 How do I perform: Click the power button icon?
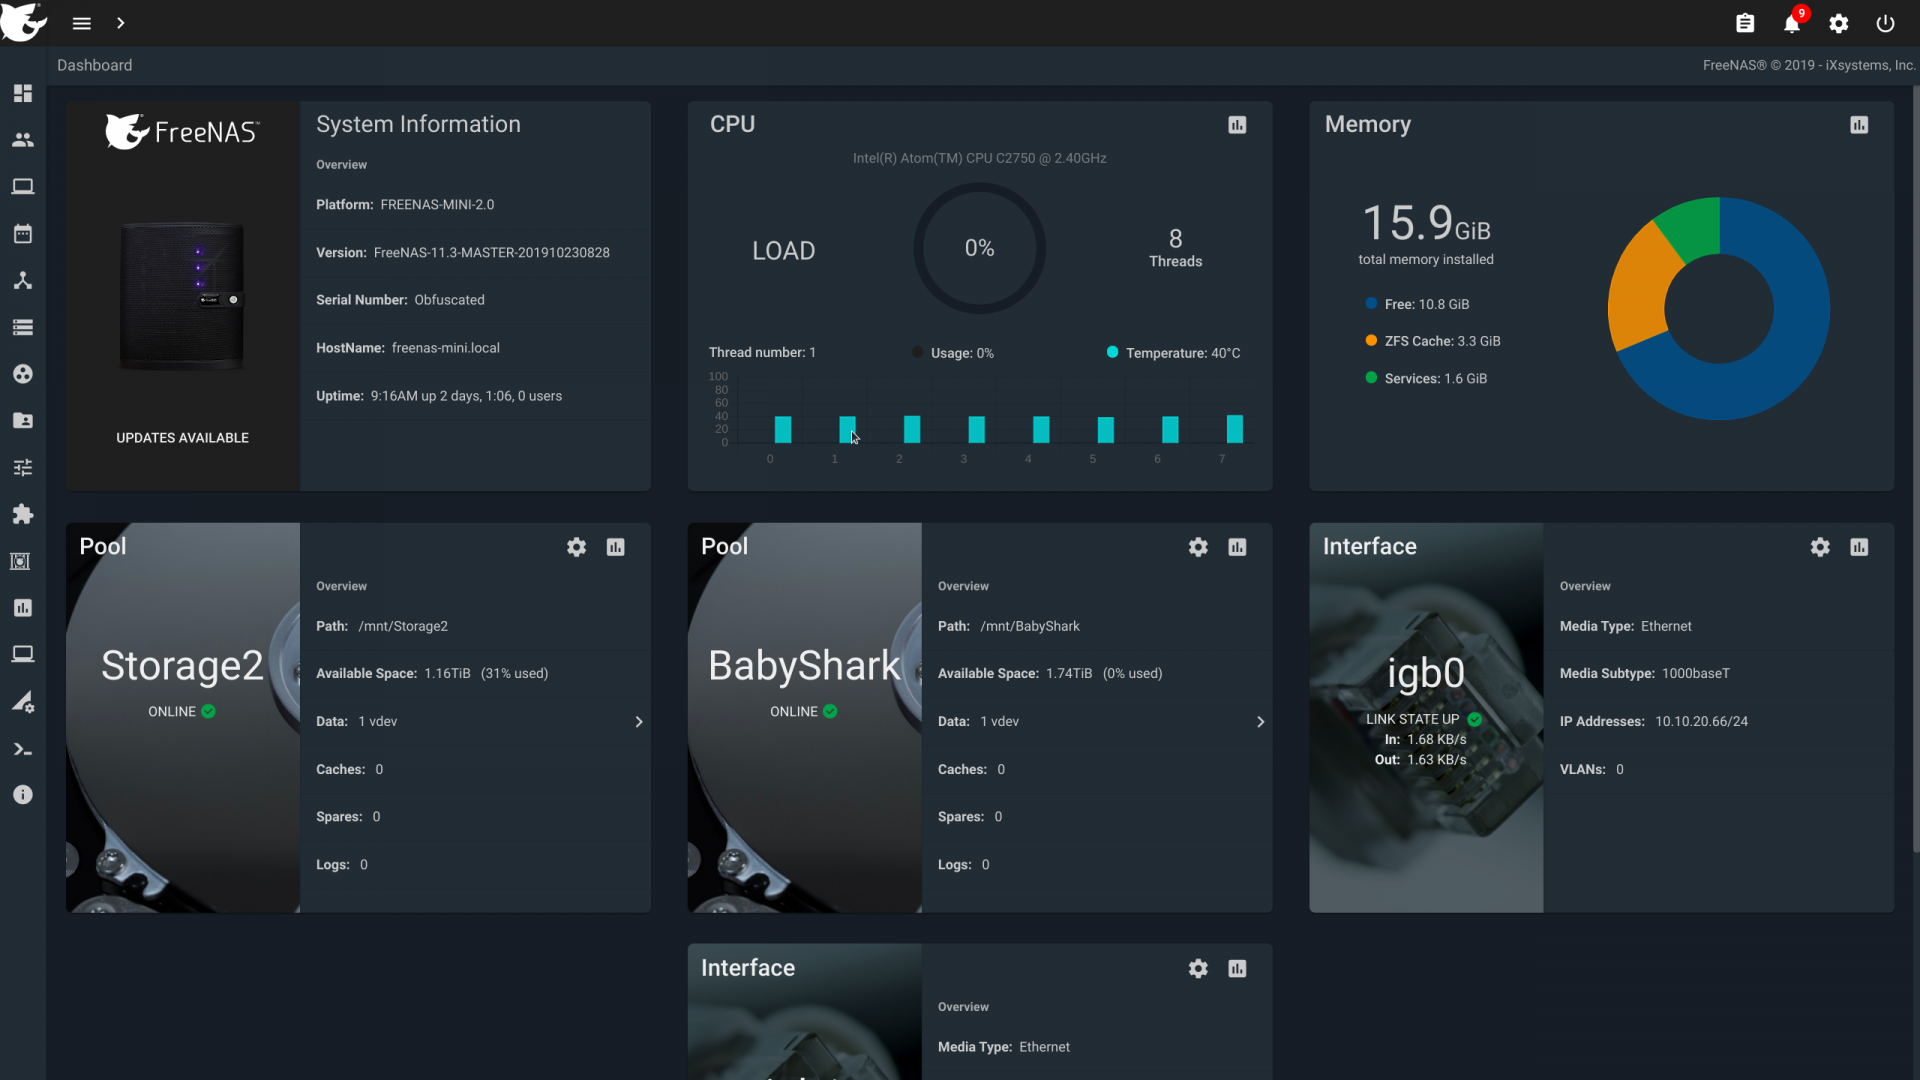coord(1885,23)
